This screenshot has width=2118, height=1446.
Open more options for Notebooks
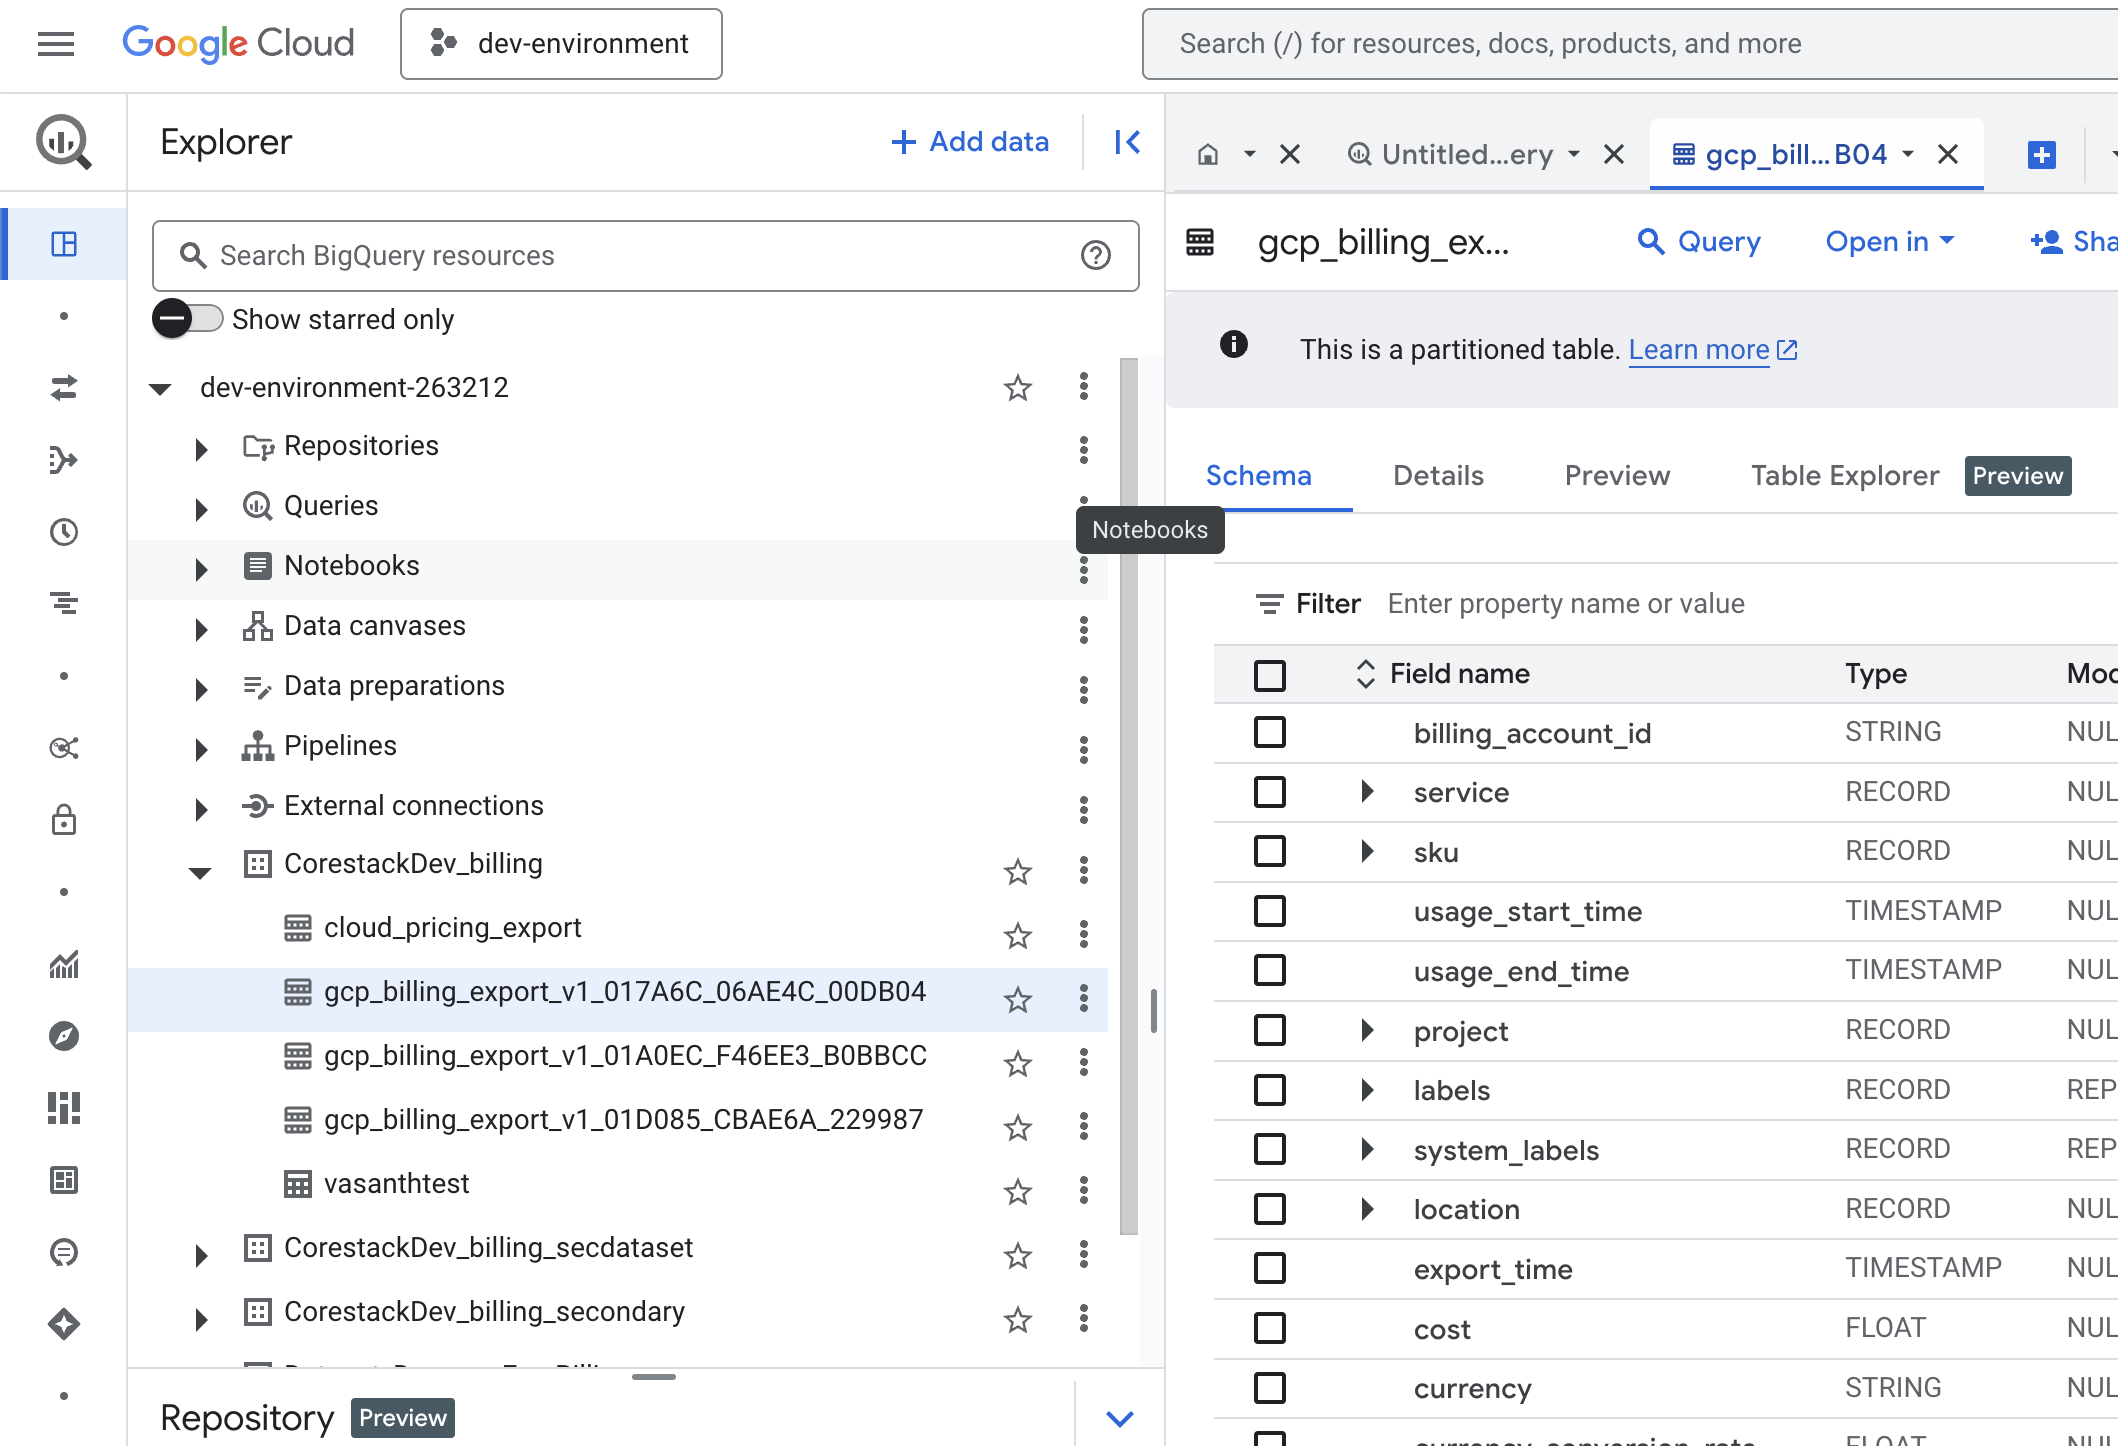(1083, 569)
